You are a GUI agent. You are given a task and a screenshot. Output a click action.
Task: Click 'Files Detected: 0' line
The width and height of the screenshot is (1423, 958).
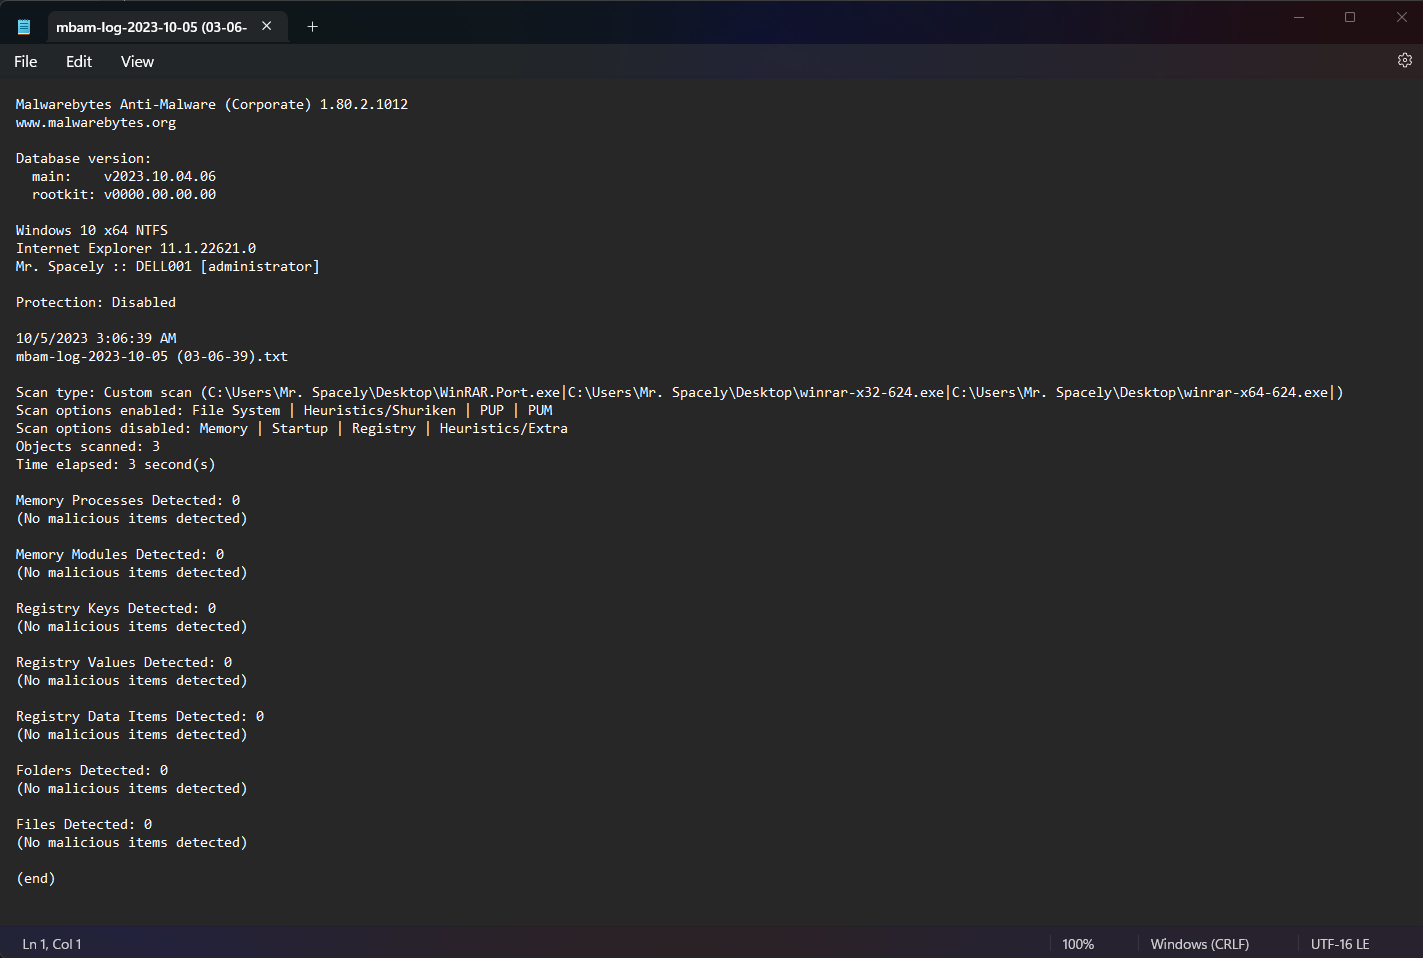coord(84,824)
